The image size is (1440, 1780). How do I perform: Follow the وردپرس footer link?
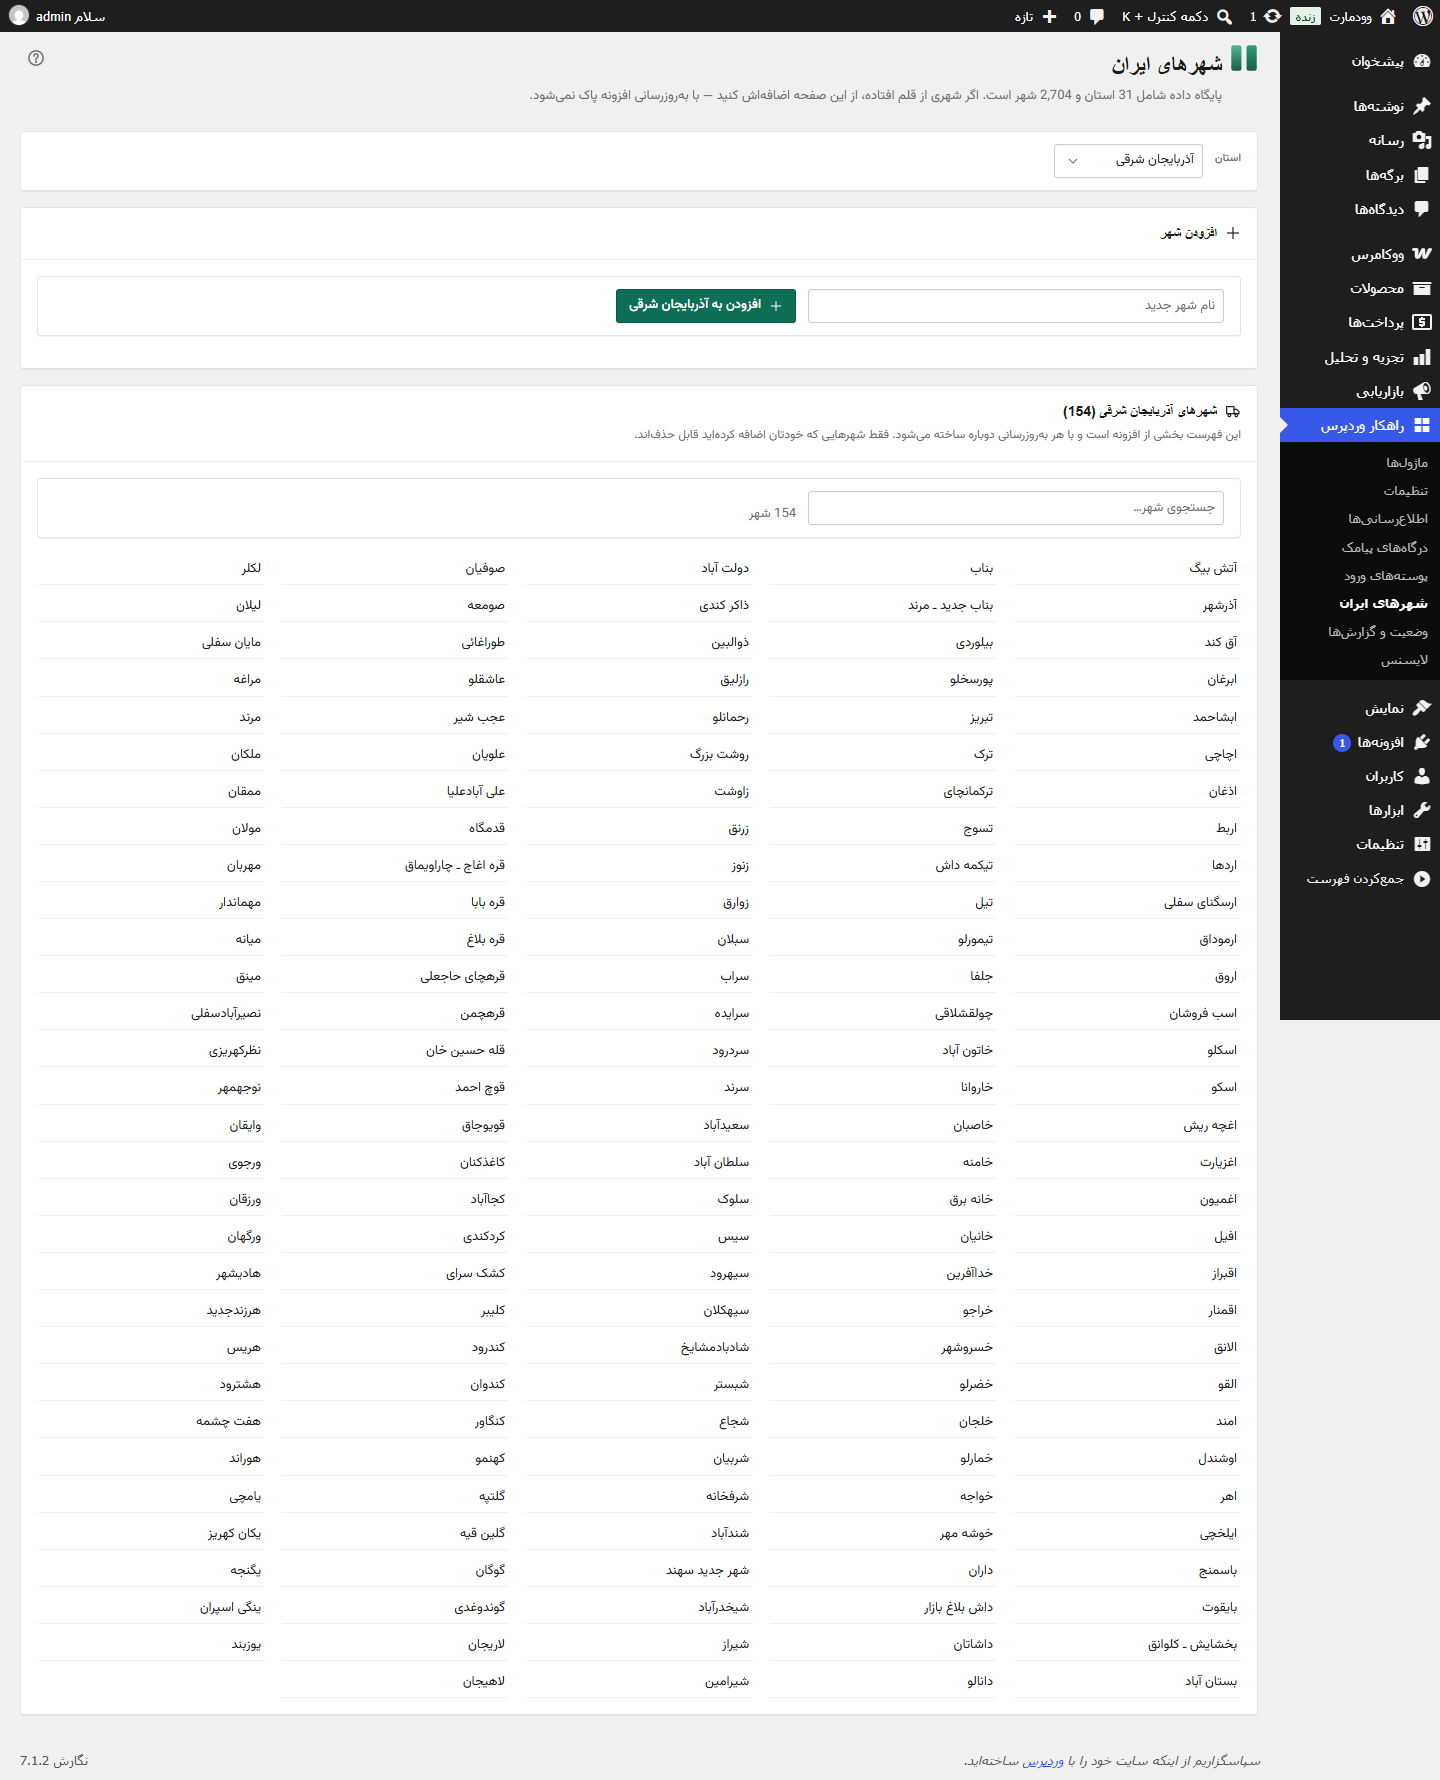[x=1043, y=1761]
